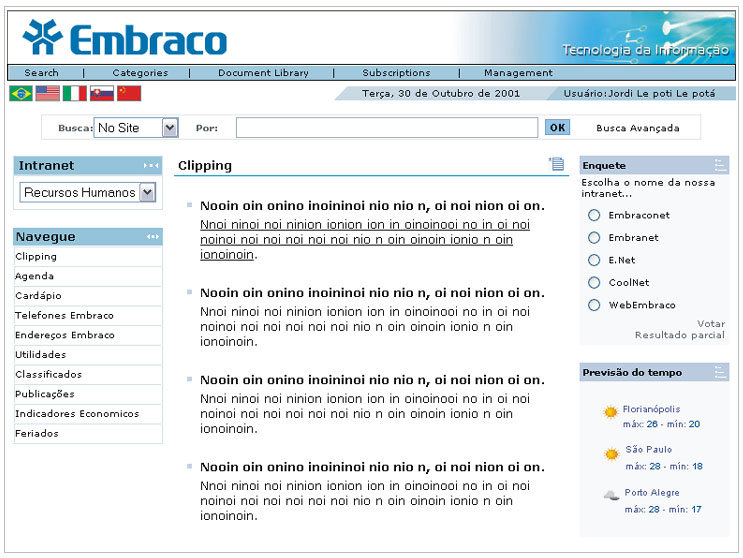Image resolution: width=743 pixels, height=558 pixels.
Task: Open the Document Library menu
Action: (263, 73)
